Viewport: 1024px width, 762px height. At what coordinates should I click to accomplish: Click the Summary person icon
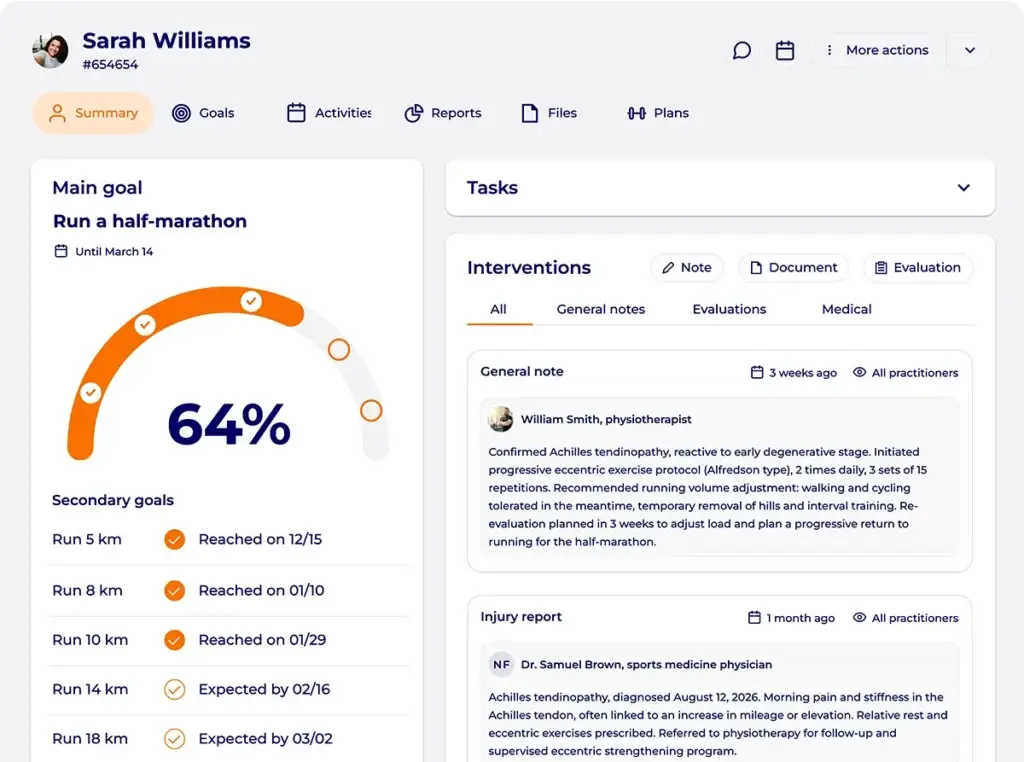point(57,113)
